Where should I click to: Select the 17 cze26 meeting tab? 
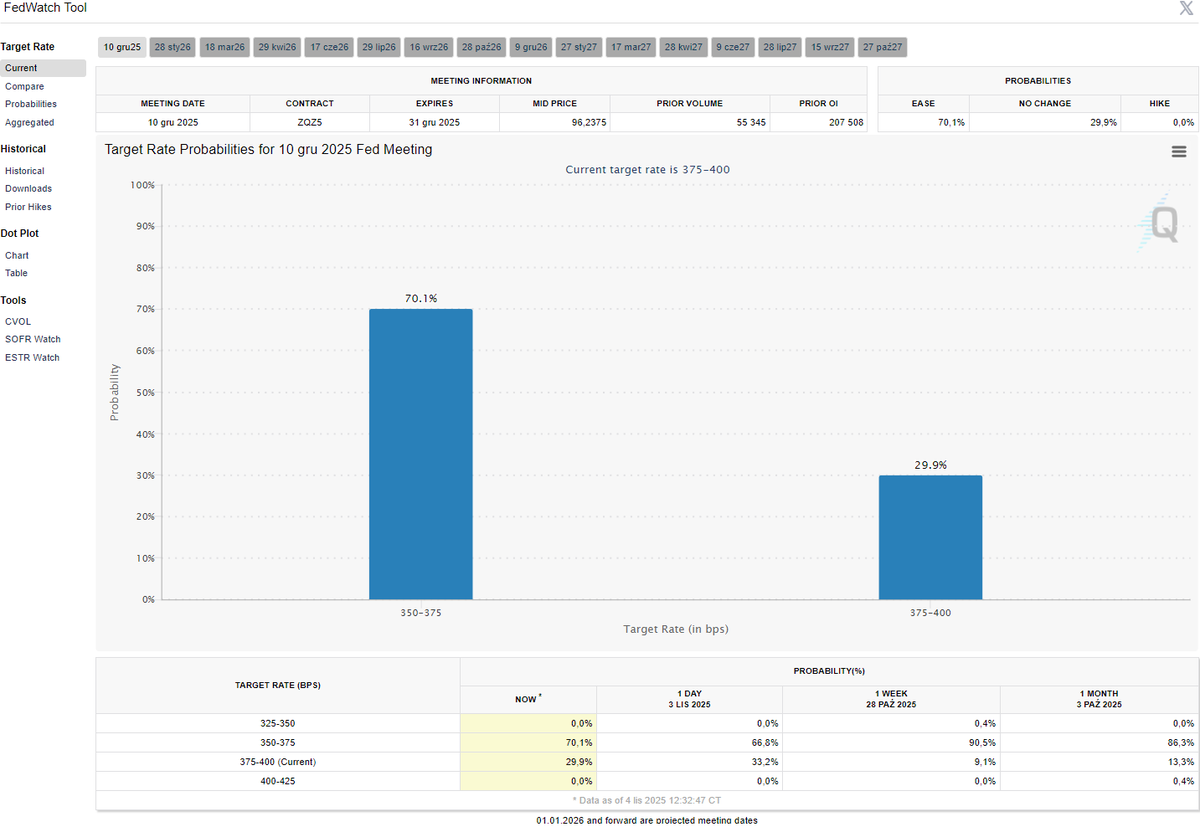pyautogui.click(x=329, y=47)
